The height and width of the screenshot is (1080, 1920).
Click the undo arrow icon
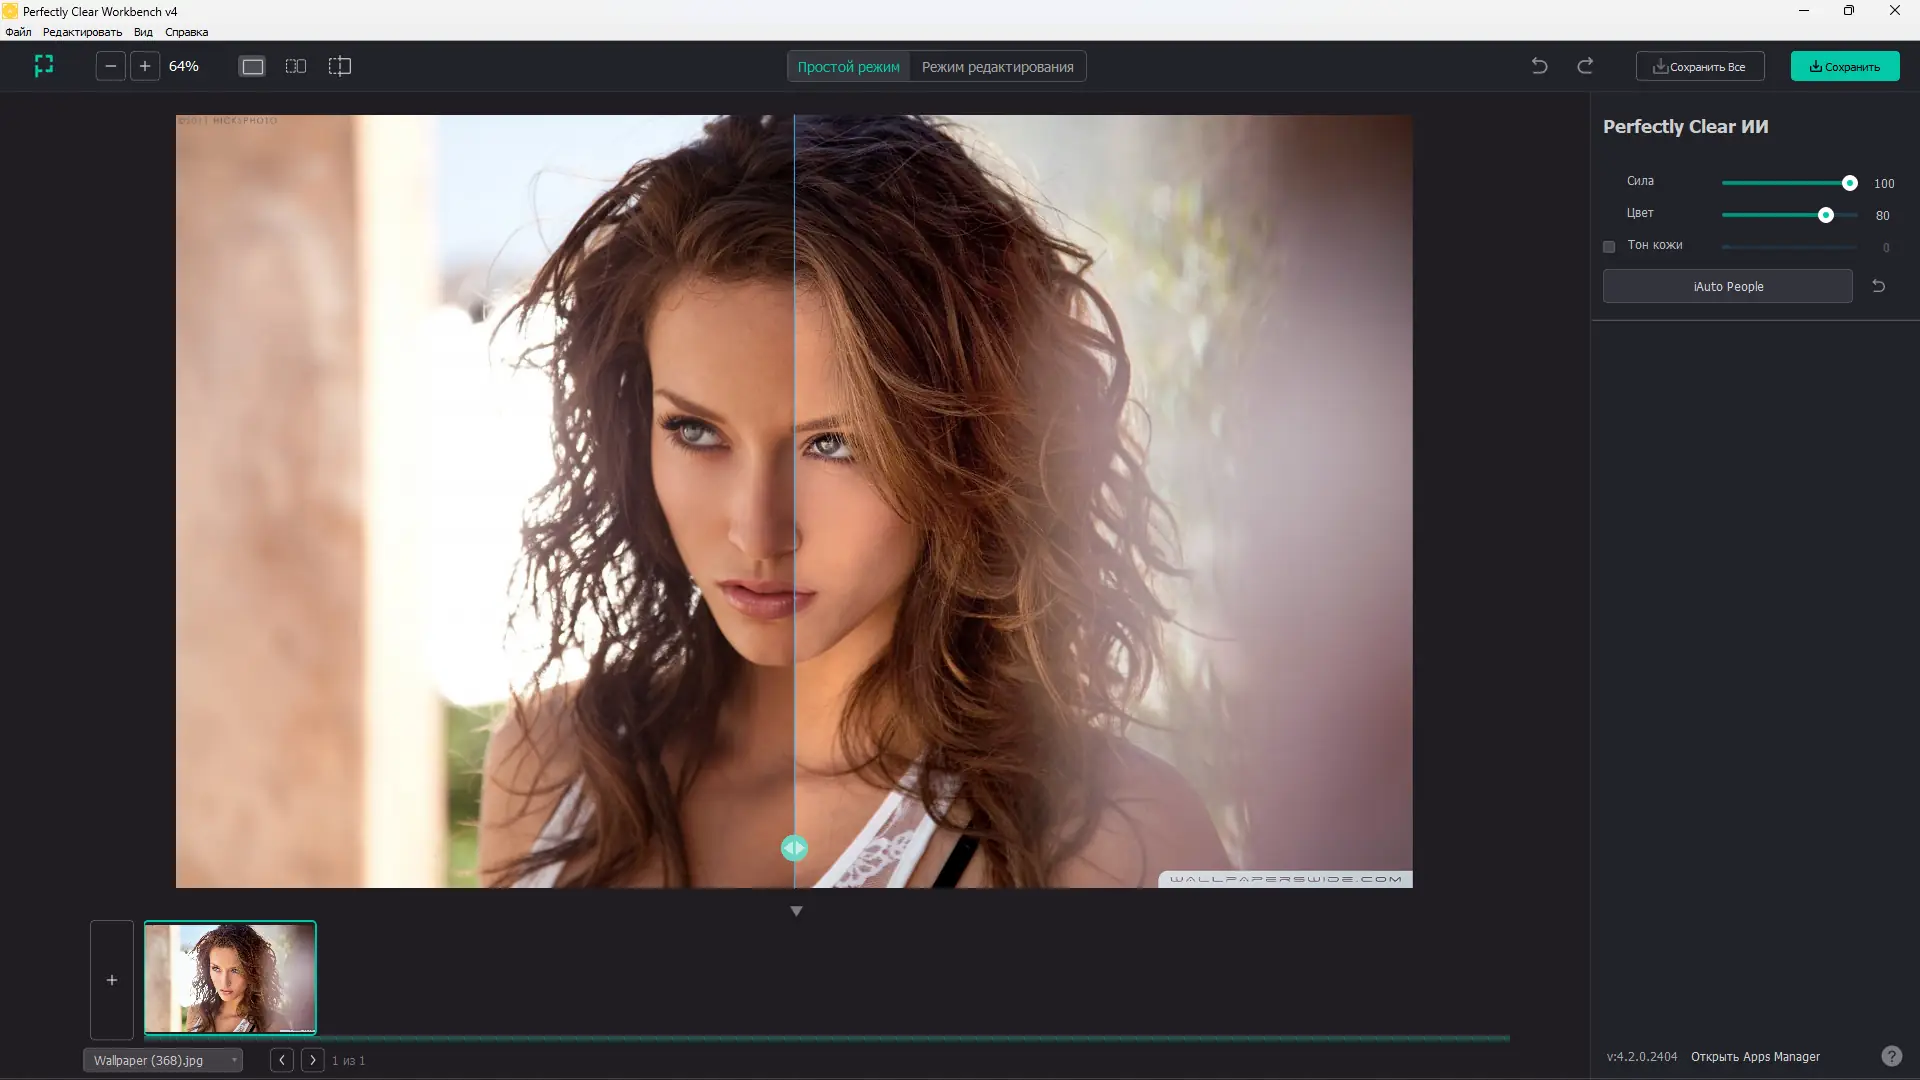(x=1539, y=66)
